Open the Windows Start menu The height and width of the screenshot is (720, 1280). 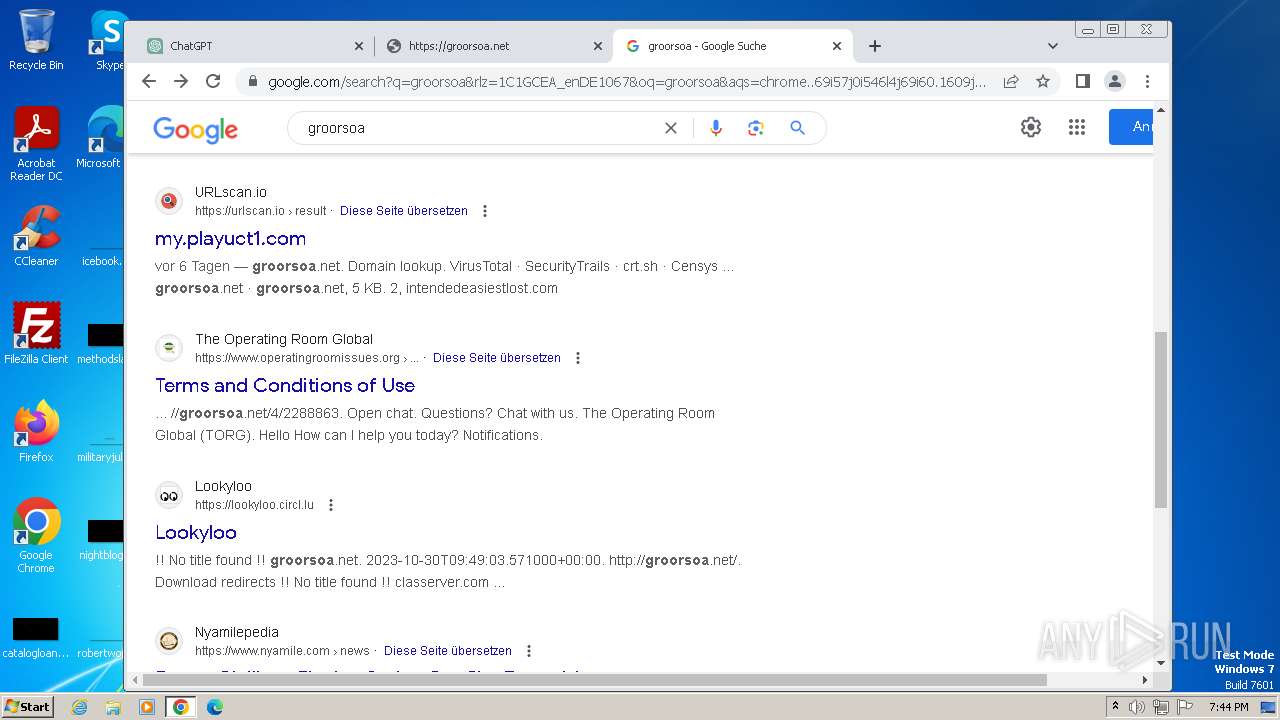point(27,706)
